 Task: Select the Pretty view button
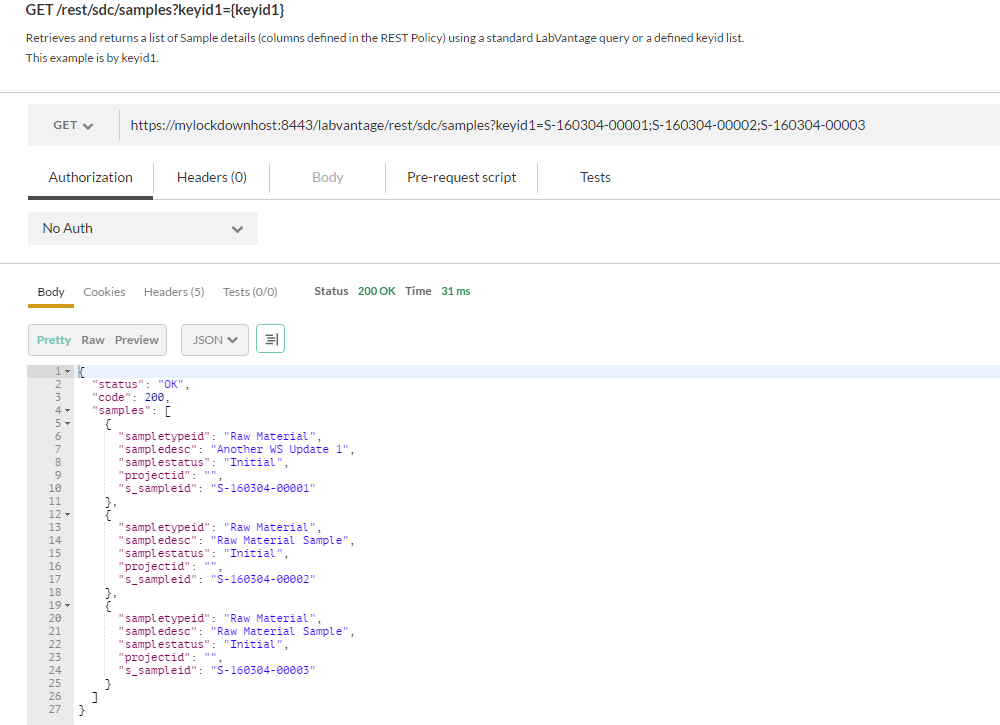(x=54, y=340)
